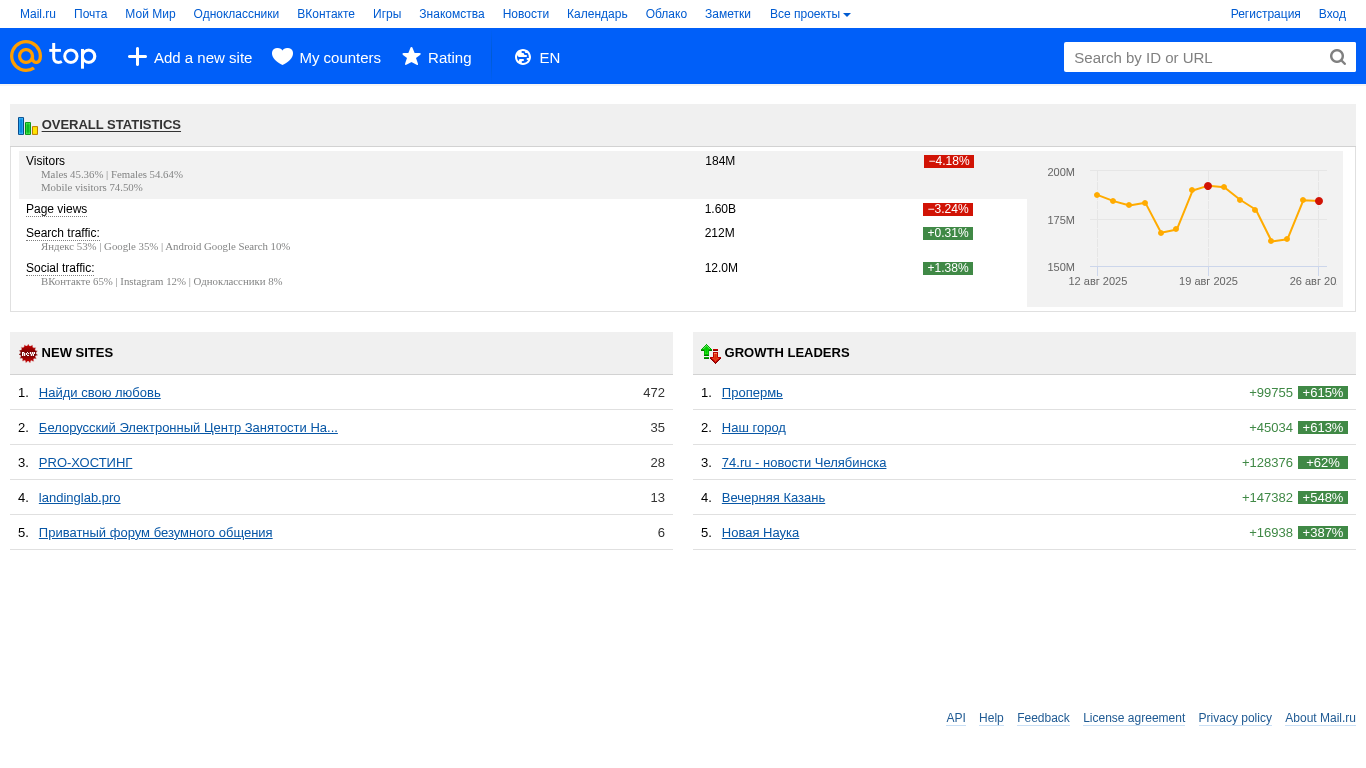Open 74.ru - новости Челябинска link
Screen dimensions: 1366x768
(x=804, y=463)
